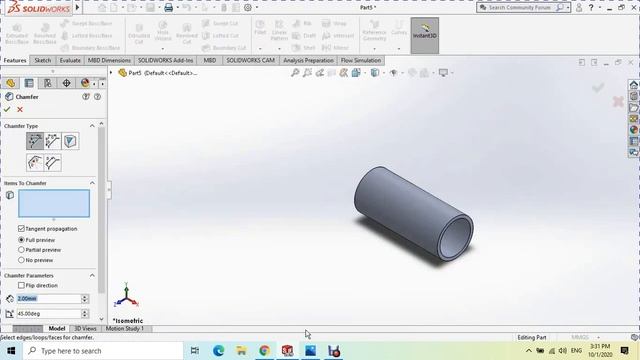Image resolution: width=640 pixels, height=360 pixels.
Task: Adjust distance value spinner arrows
Action: (85, 299)
